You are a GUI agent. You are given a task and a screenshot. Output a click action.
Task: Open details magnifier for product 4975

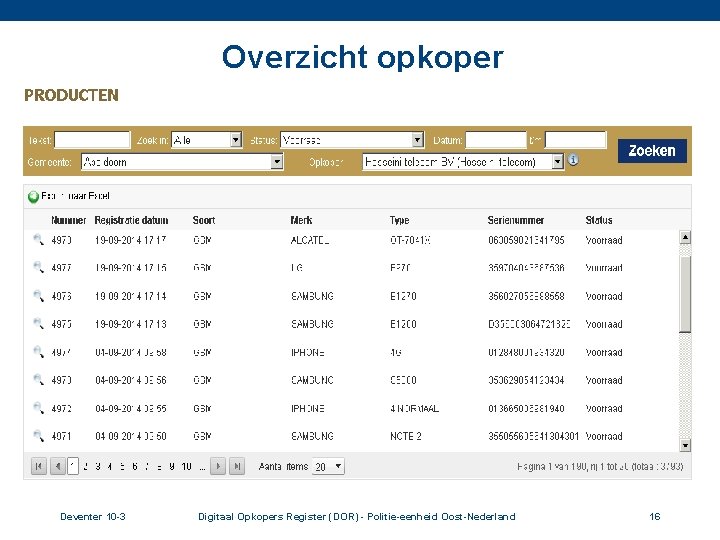[38, 323]
